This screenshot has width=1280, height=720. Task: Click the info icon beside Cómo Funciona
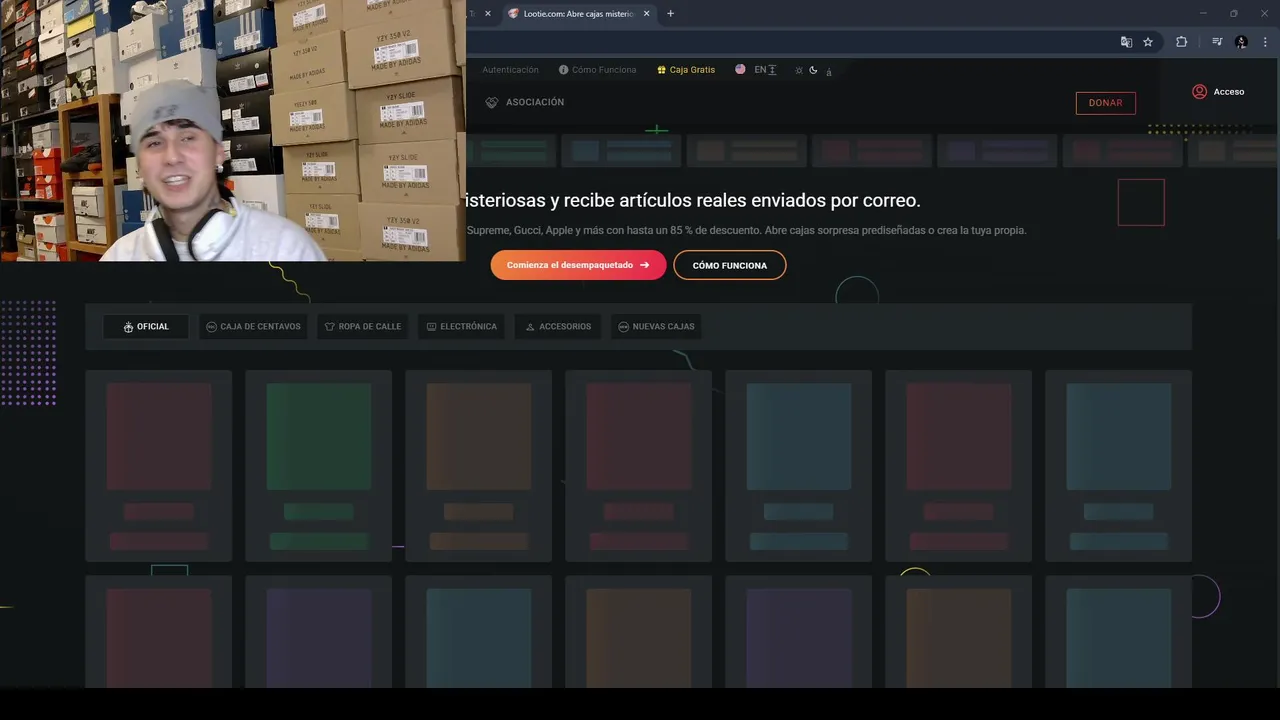pos(563,70)
